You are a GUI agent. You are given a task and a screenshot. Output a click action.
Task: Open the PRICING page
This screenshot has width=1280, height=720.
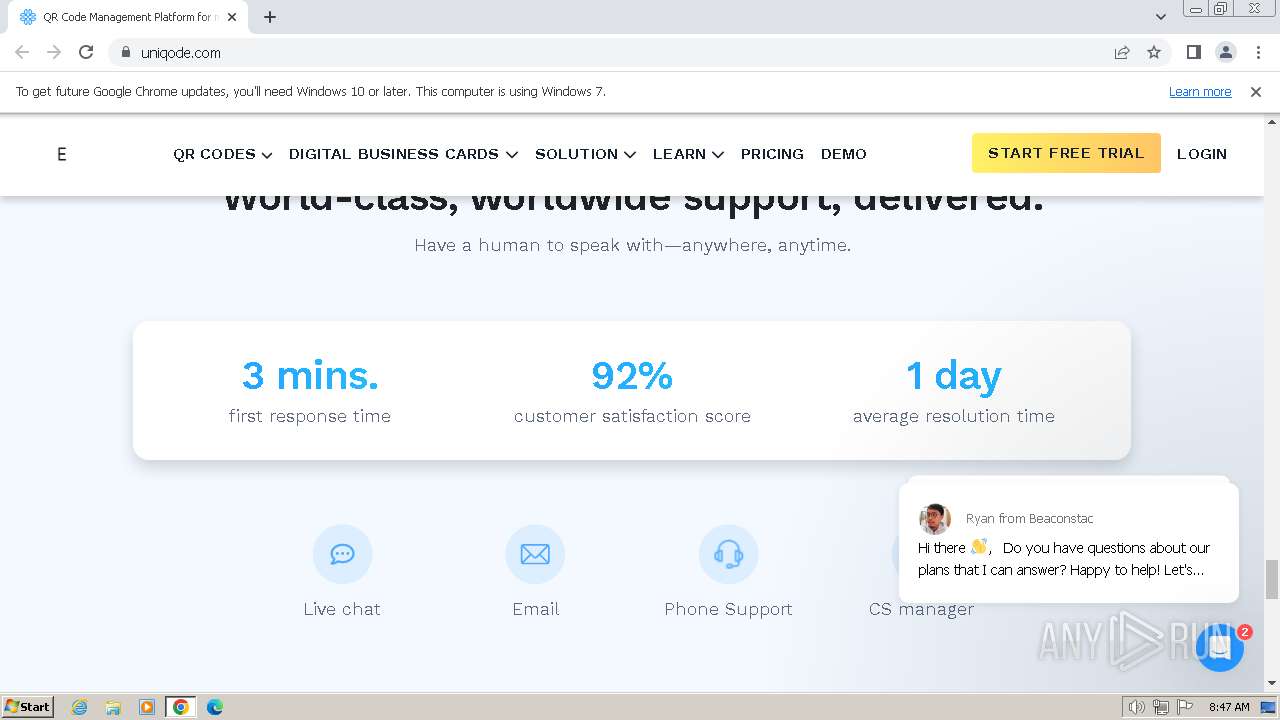[x=772, y=154]
